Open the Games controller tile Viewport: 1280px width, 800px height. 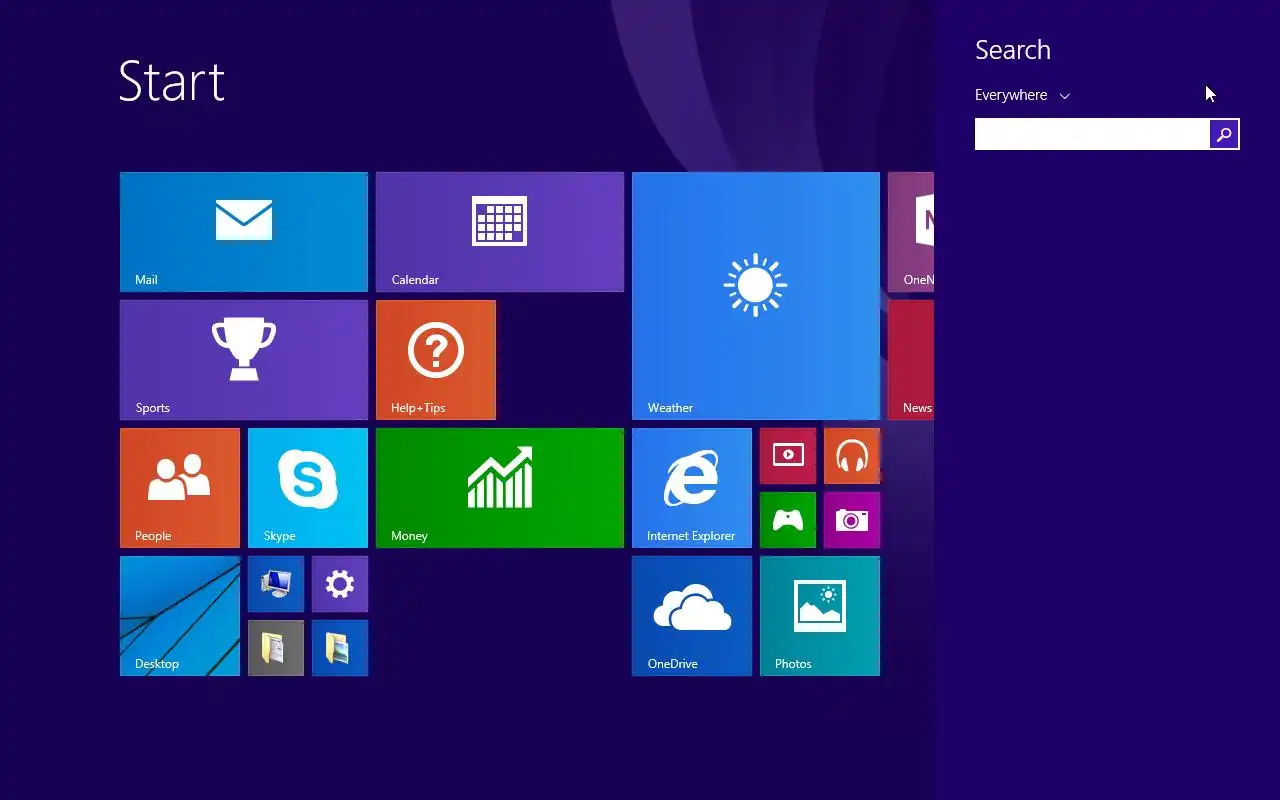[788, 520]
